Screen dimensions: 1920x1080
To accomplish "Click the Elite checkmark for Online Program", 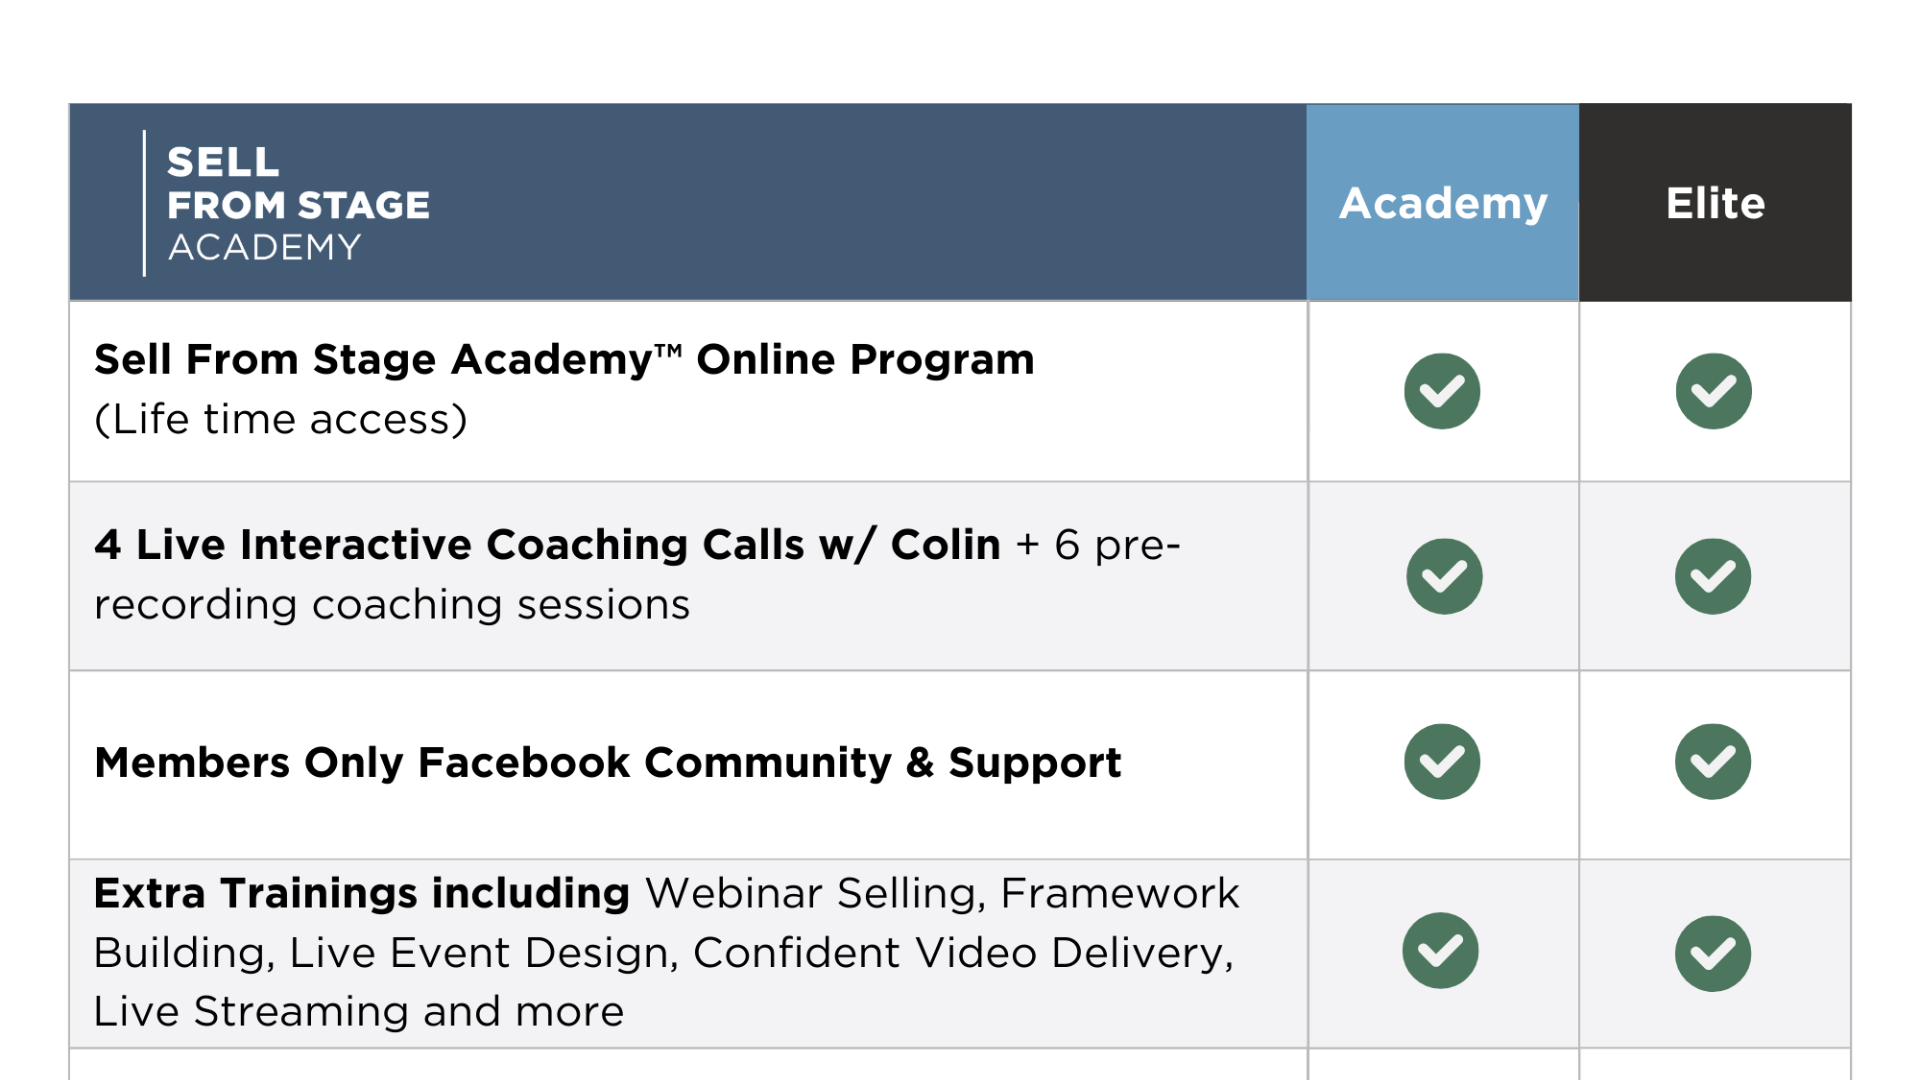I will [1714, 391].
